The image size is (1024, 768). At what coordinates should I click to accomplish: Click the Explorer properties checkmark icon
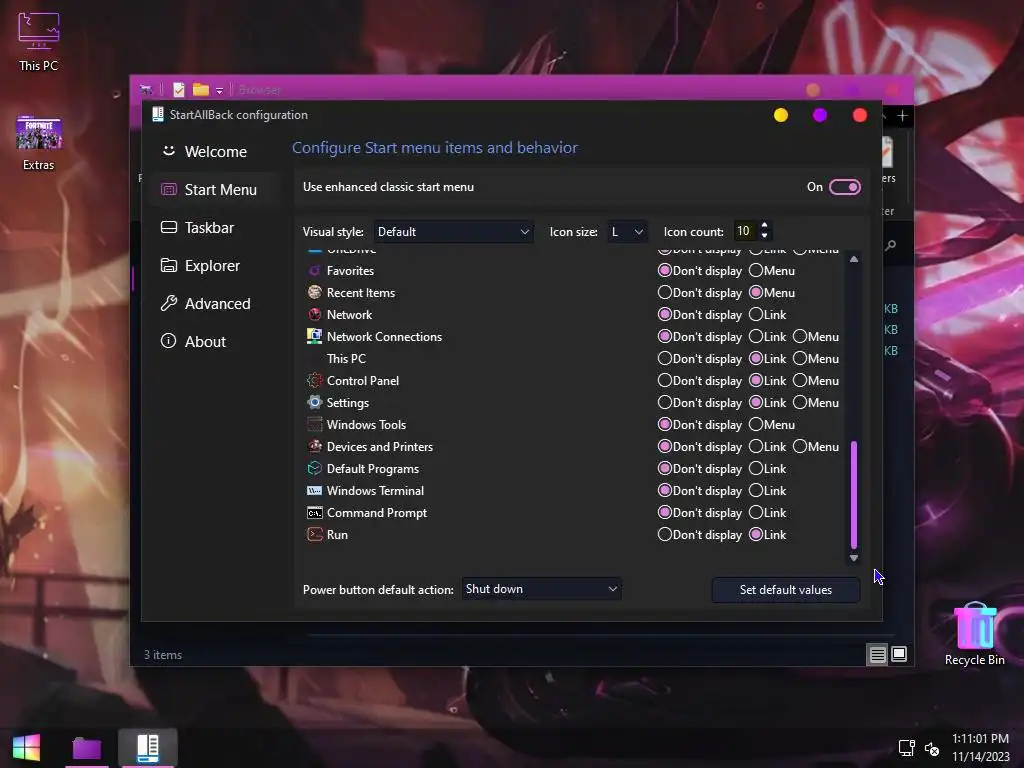[179, 89]
